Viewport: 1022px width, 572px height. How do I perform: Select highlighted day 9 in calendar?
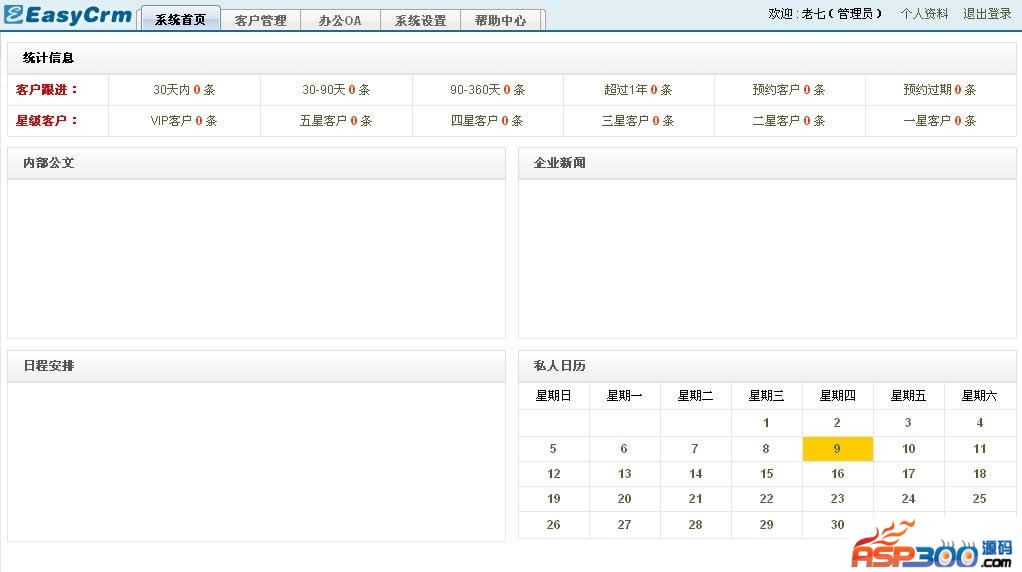point(837,449)
